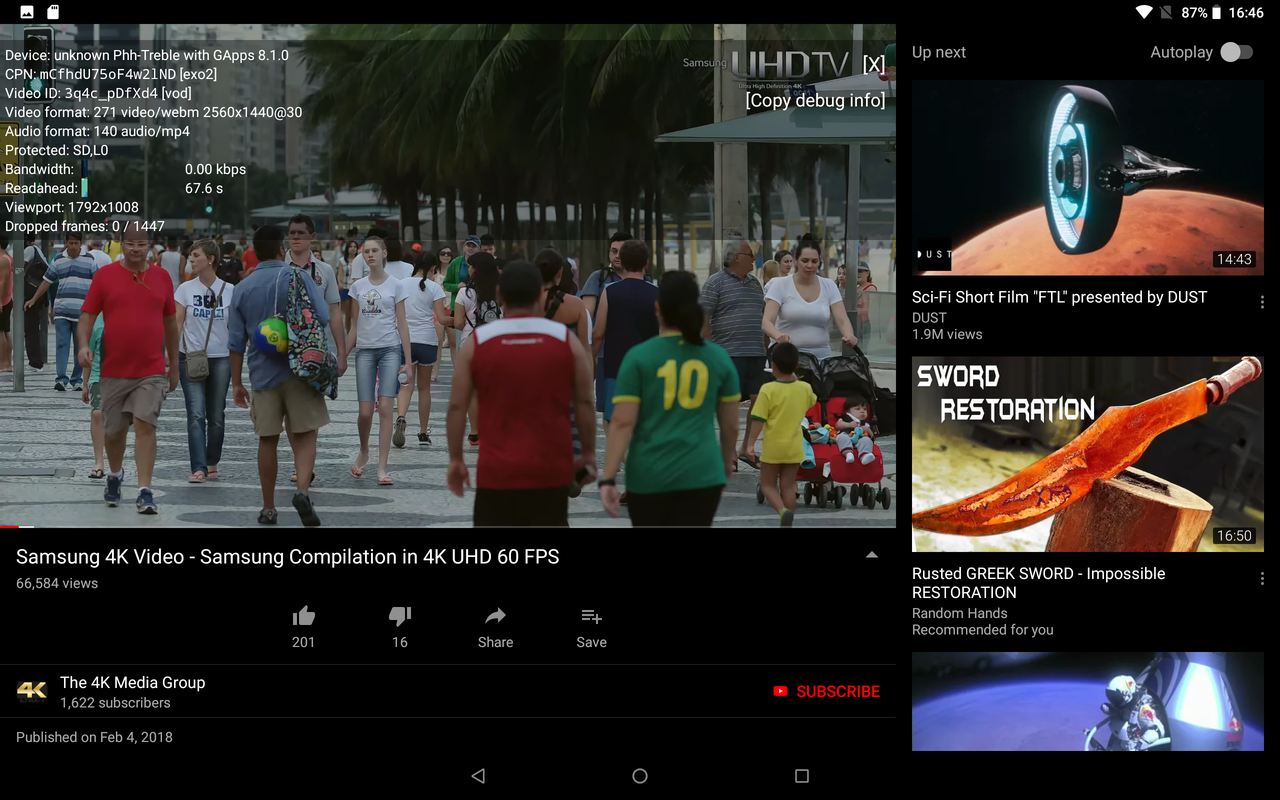
Task: Open The 4K Media Group channel name
Action: (x=132, y=682)
